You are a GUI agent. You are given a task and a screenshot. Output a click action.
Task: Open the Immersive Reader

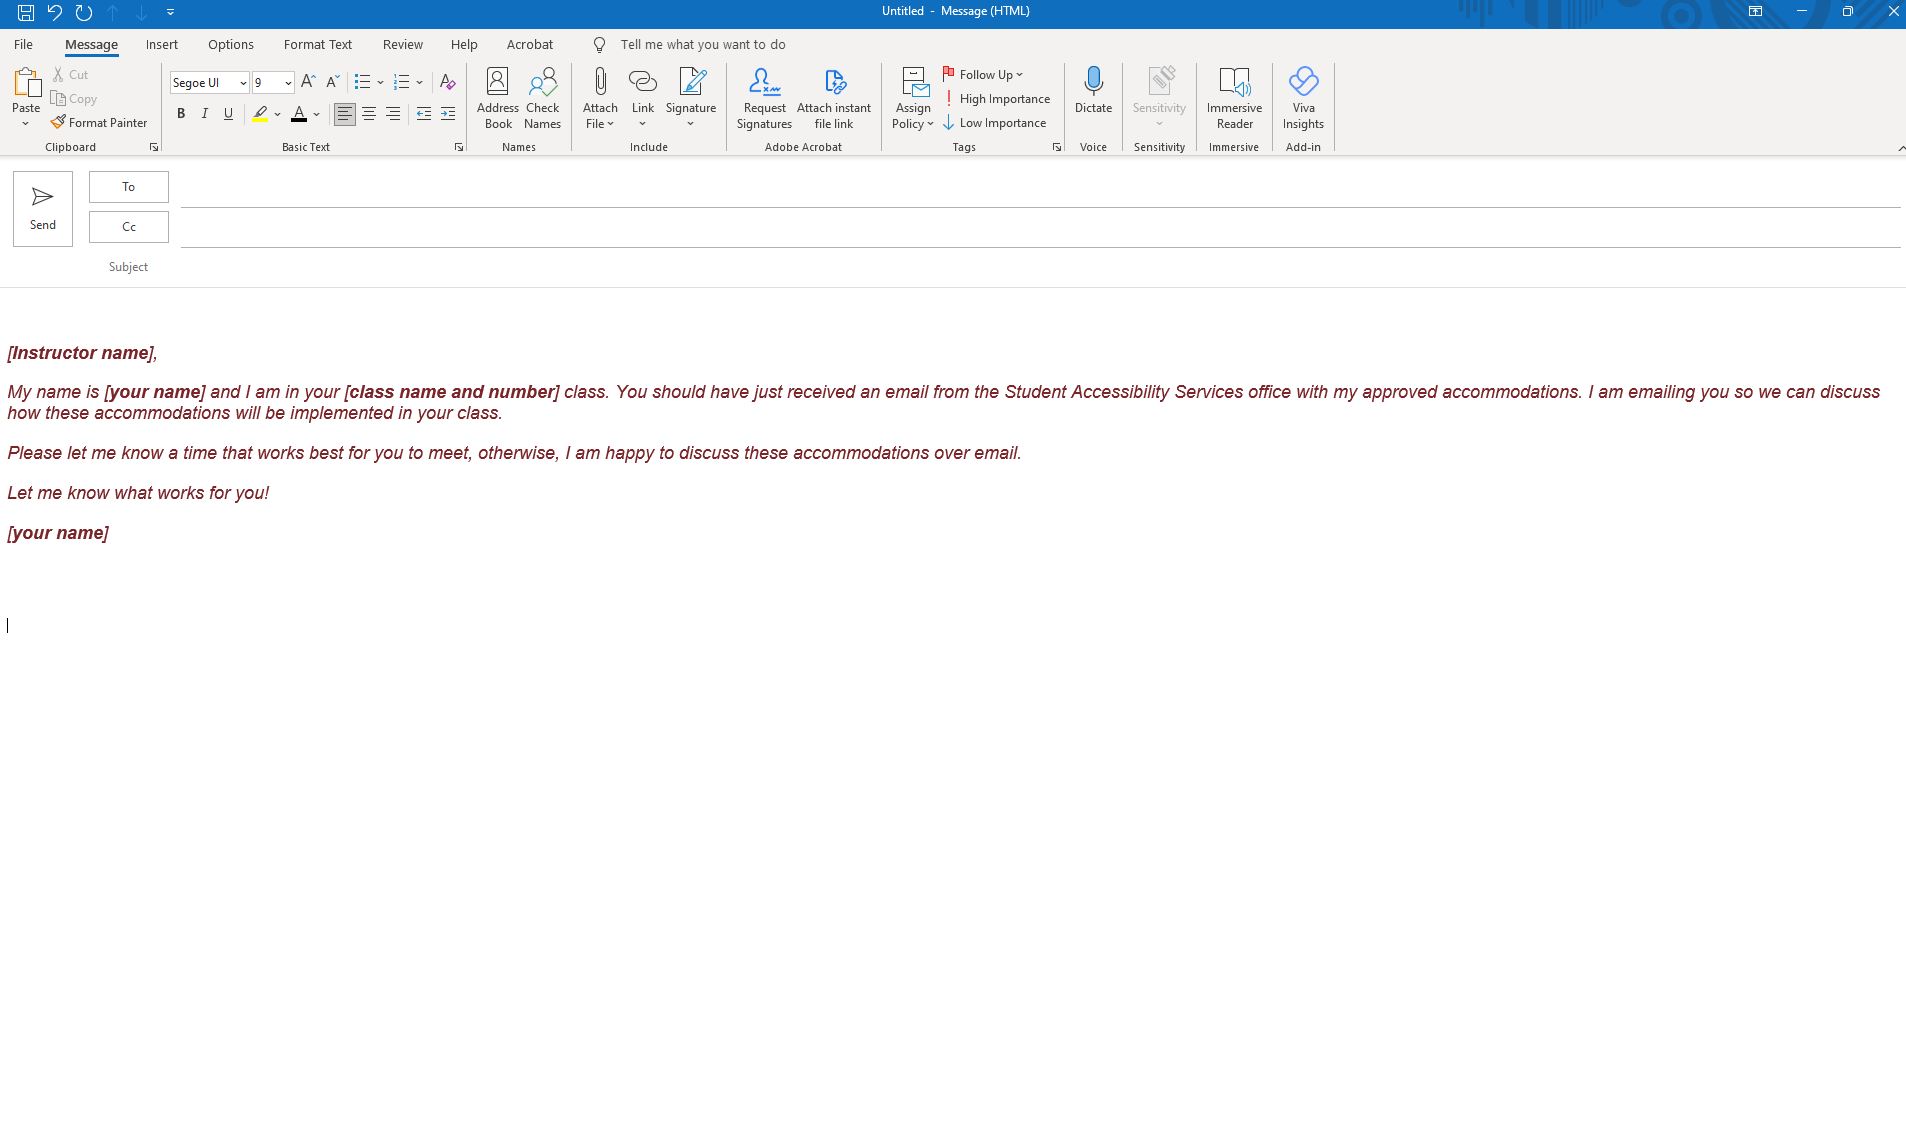(1234, 98)
